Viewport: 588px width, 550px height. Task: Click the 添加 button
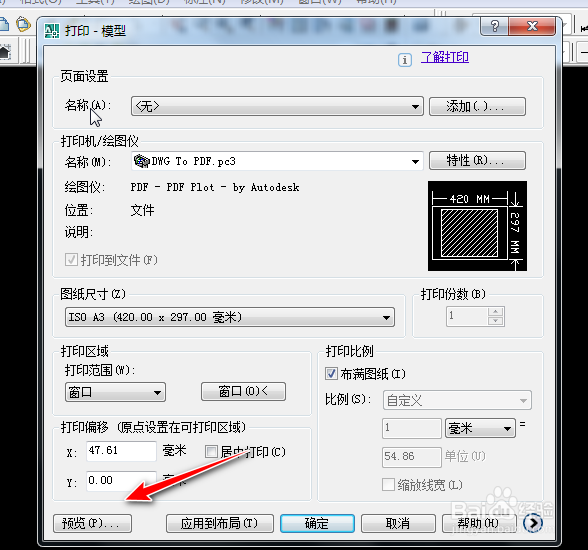(477, 106)
